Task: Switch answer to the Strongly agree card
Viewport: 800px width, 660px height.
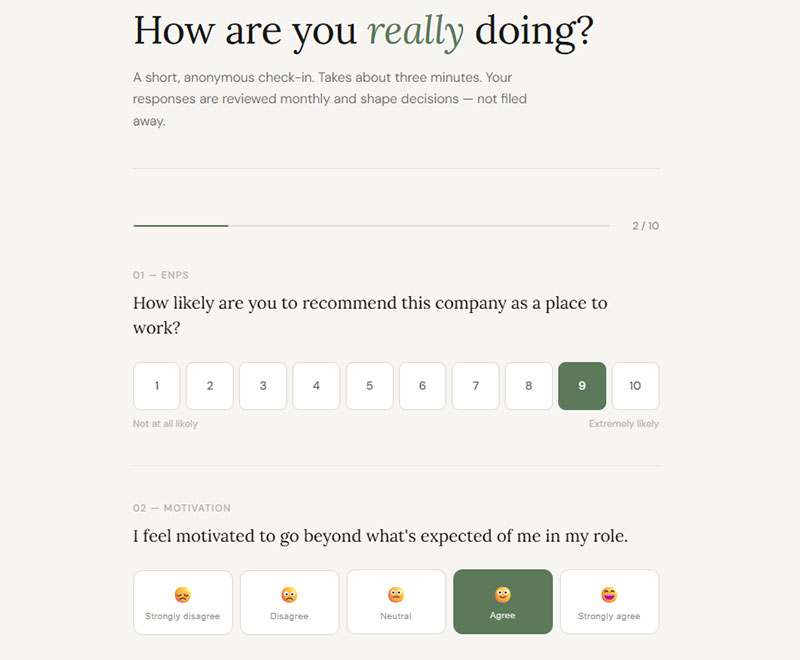Action: (610, 603)
